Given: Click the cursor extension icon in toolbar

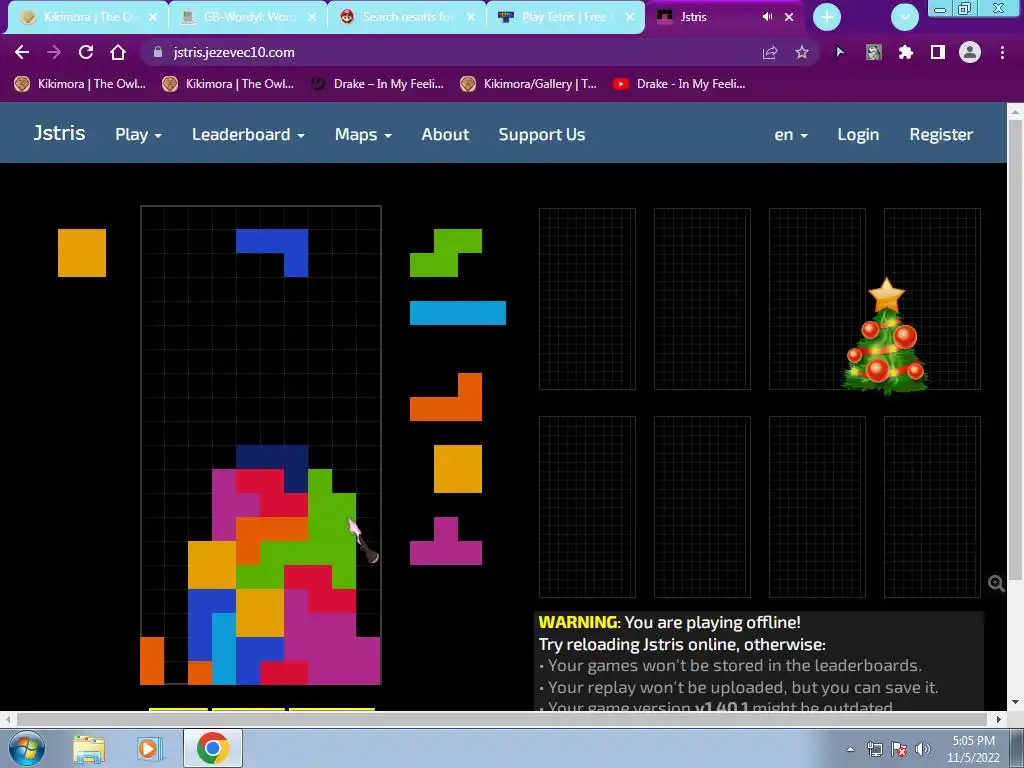Looking at the screenshot, I should (x=840, y=52).
